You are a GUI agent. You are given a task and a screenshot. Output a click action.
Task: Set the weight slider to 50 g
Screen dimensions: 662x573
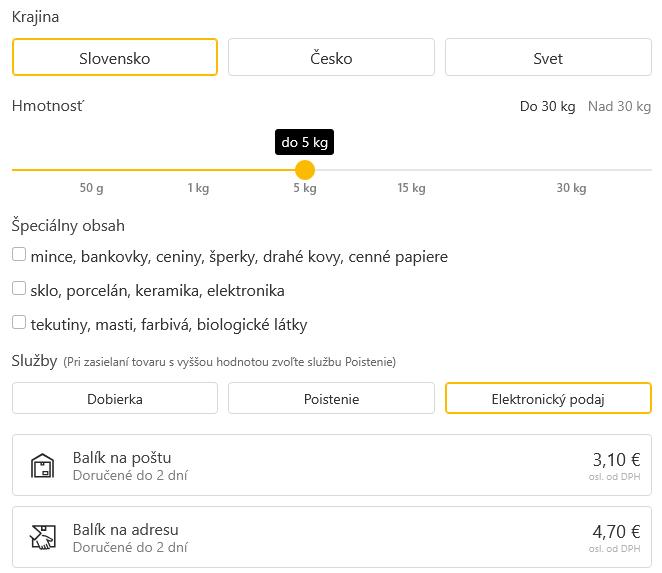[x=92, y=170]
